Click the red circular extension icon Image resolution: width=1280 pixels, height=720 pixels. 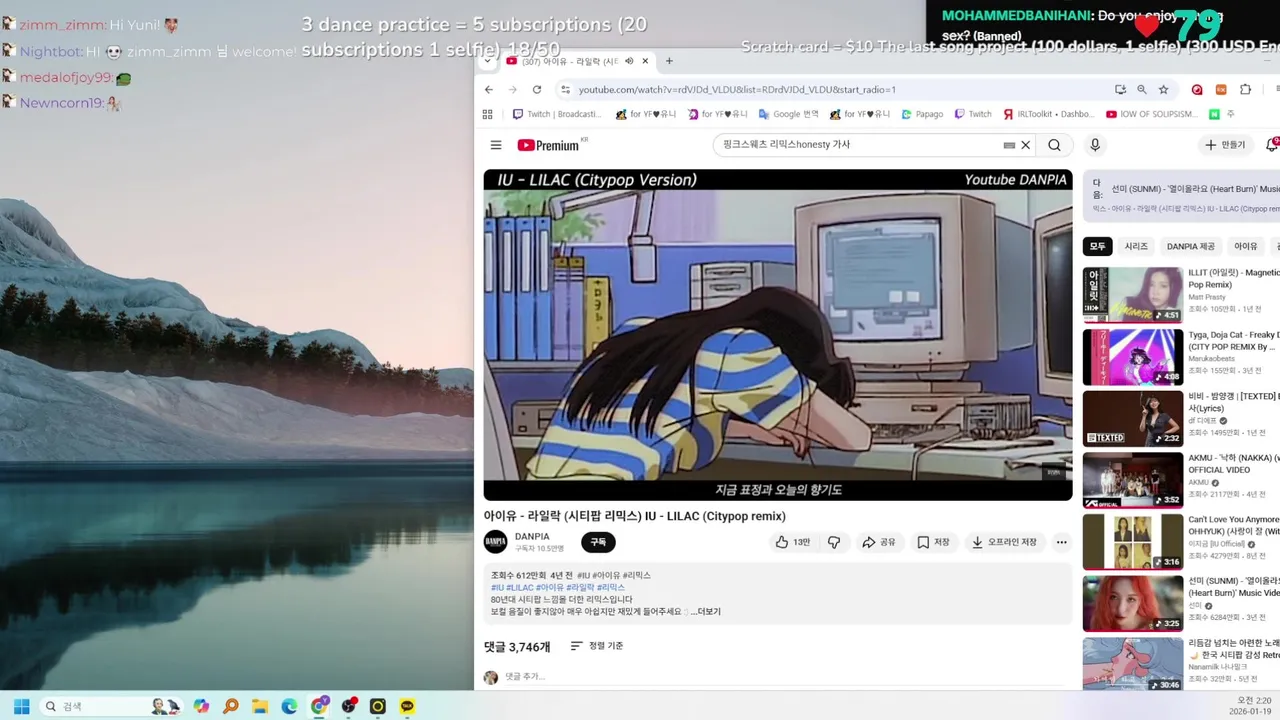(1197, 89)
